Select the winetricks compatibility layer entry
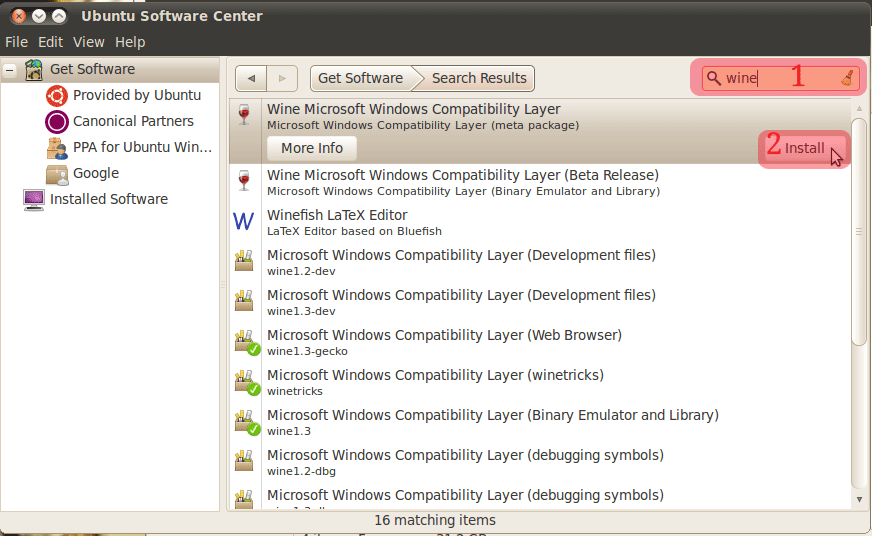The image size is (872, 536). coord(539,383)
